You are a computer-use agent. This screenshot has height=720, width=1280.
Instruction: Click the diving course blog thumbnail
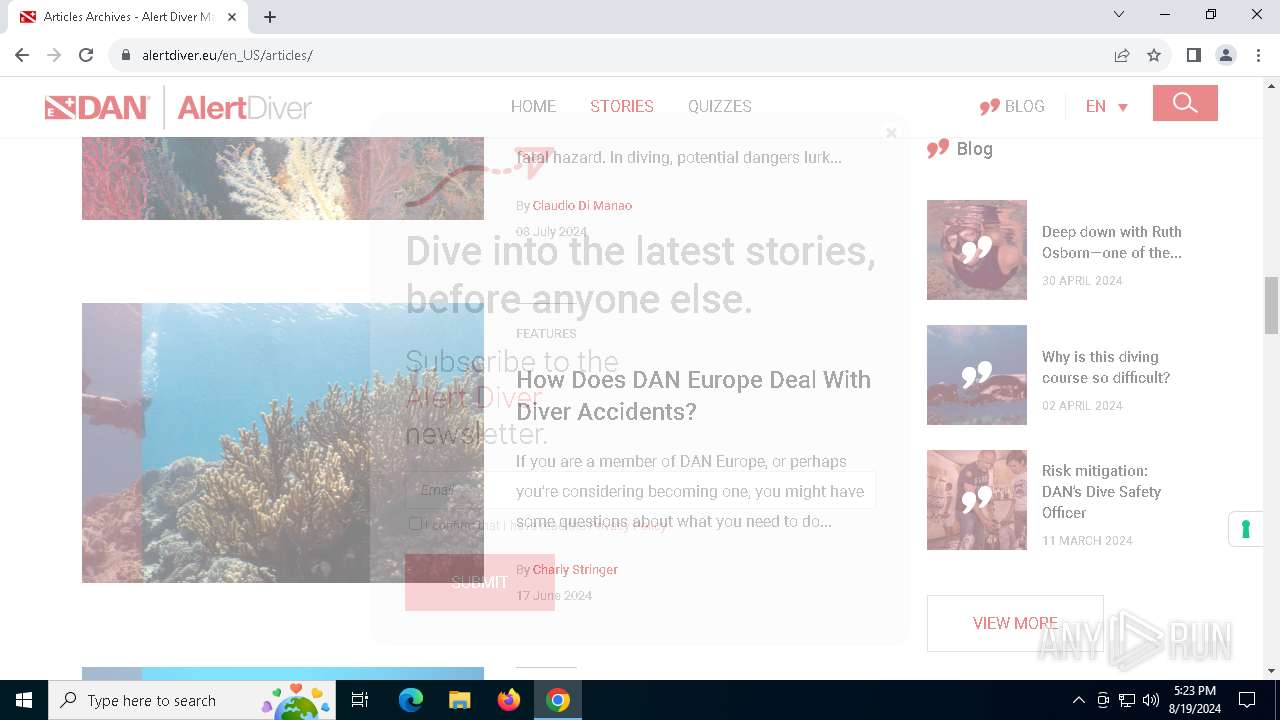(x=977, y=375)
